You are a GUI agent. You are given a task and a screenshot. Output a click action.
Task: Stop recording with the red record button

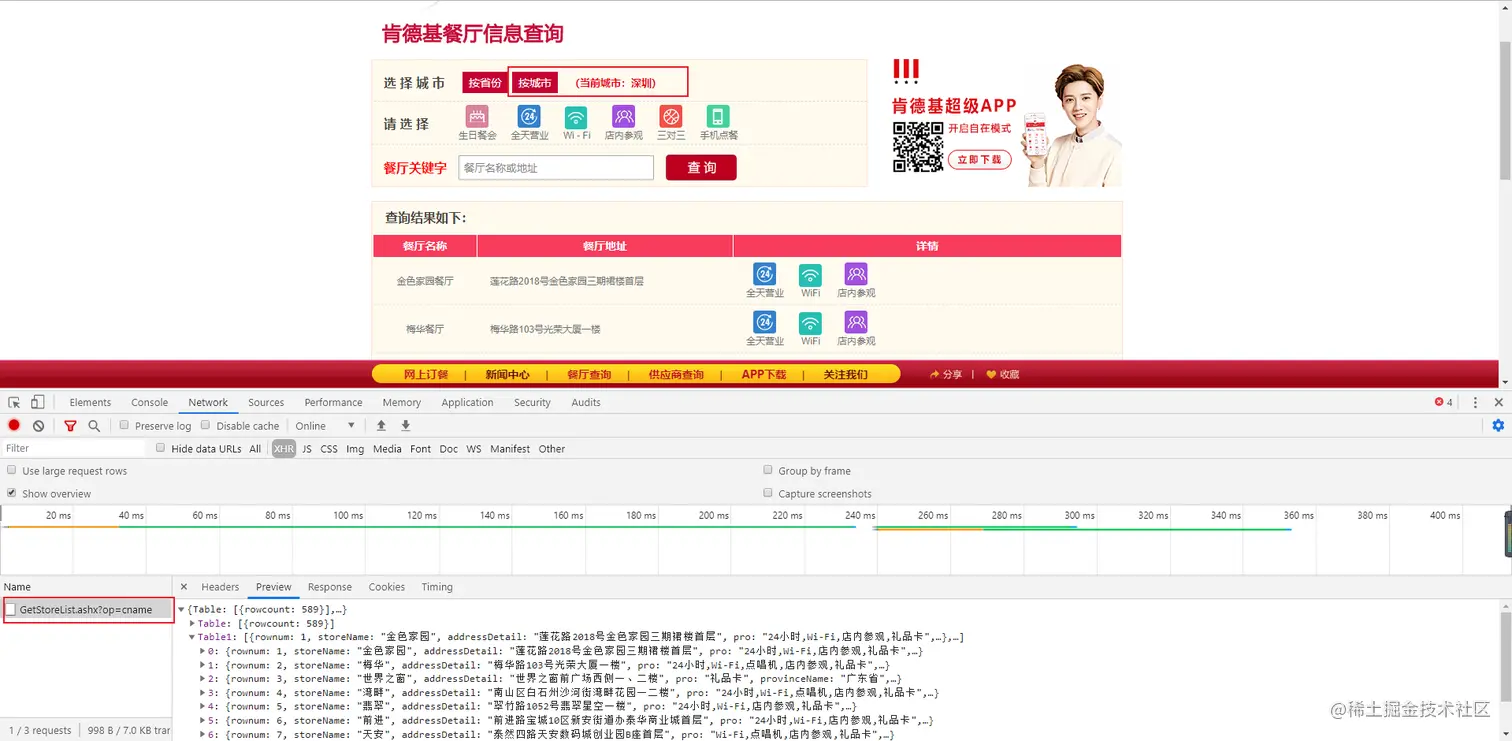14,425
